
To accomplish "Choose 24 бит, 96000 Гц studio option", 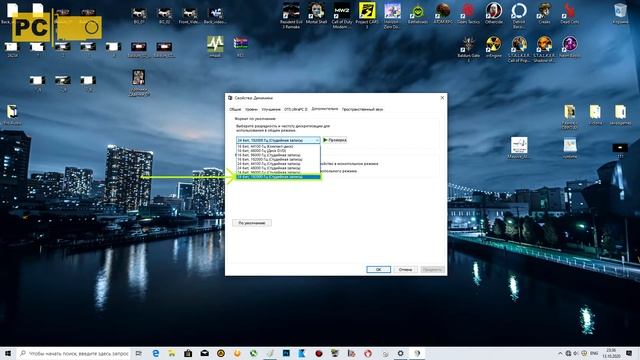I will tap(278, 172).
